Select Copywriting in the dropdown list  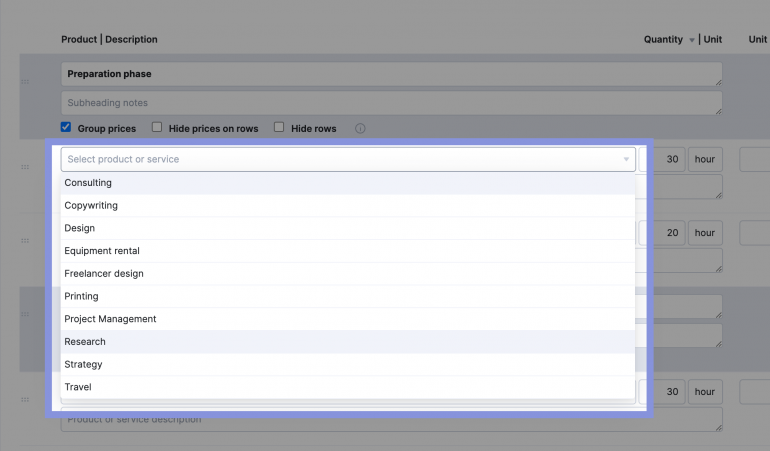[x=91, y=206]
